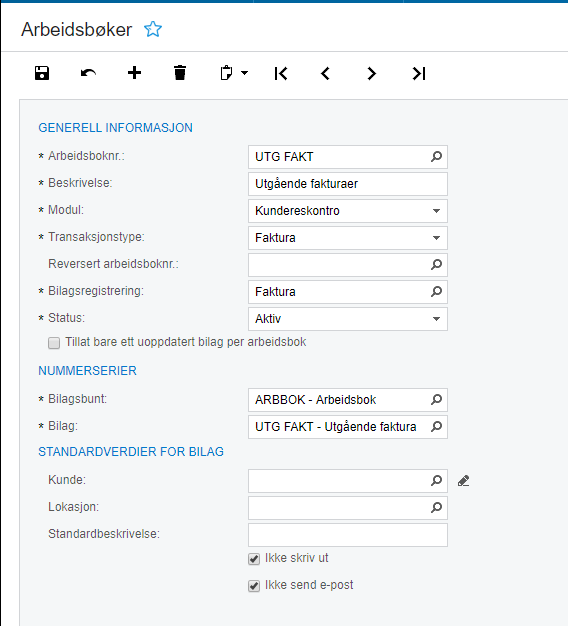Viewport: 568px width, 626px height.
Task: Uncheck the 'Ikke send e-post' checkbox
Action: [254, 586]
